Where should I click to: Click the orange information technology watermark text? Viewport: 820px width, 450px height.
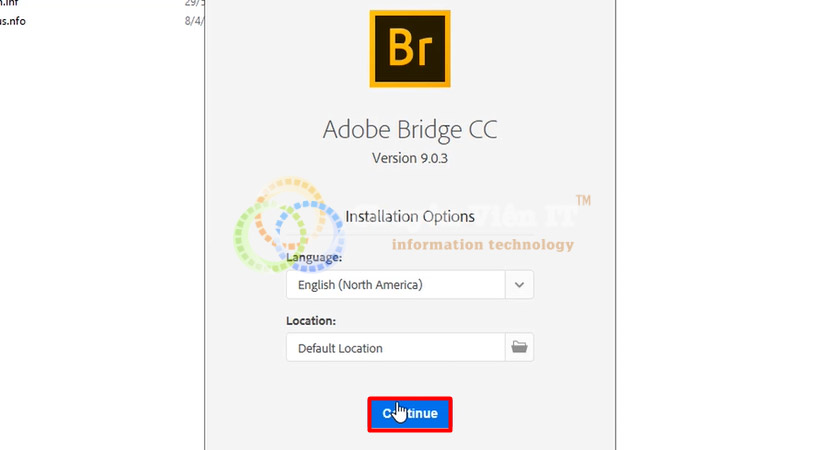[x=482, y=245]
